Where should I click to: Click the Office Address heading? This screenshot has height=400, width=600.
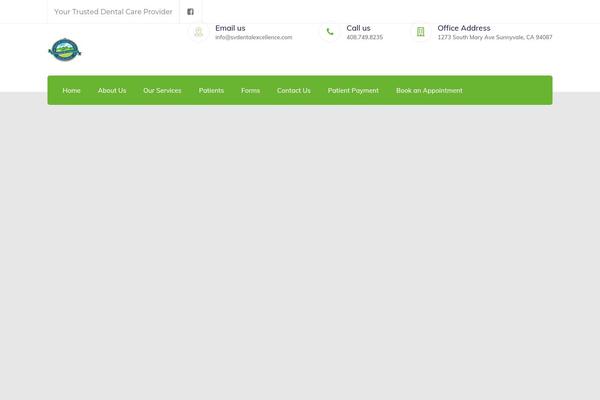(x=464, y=28)
